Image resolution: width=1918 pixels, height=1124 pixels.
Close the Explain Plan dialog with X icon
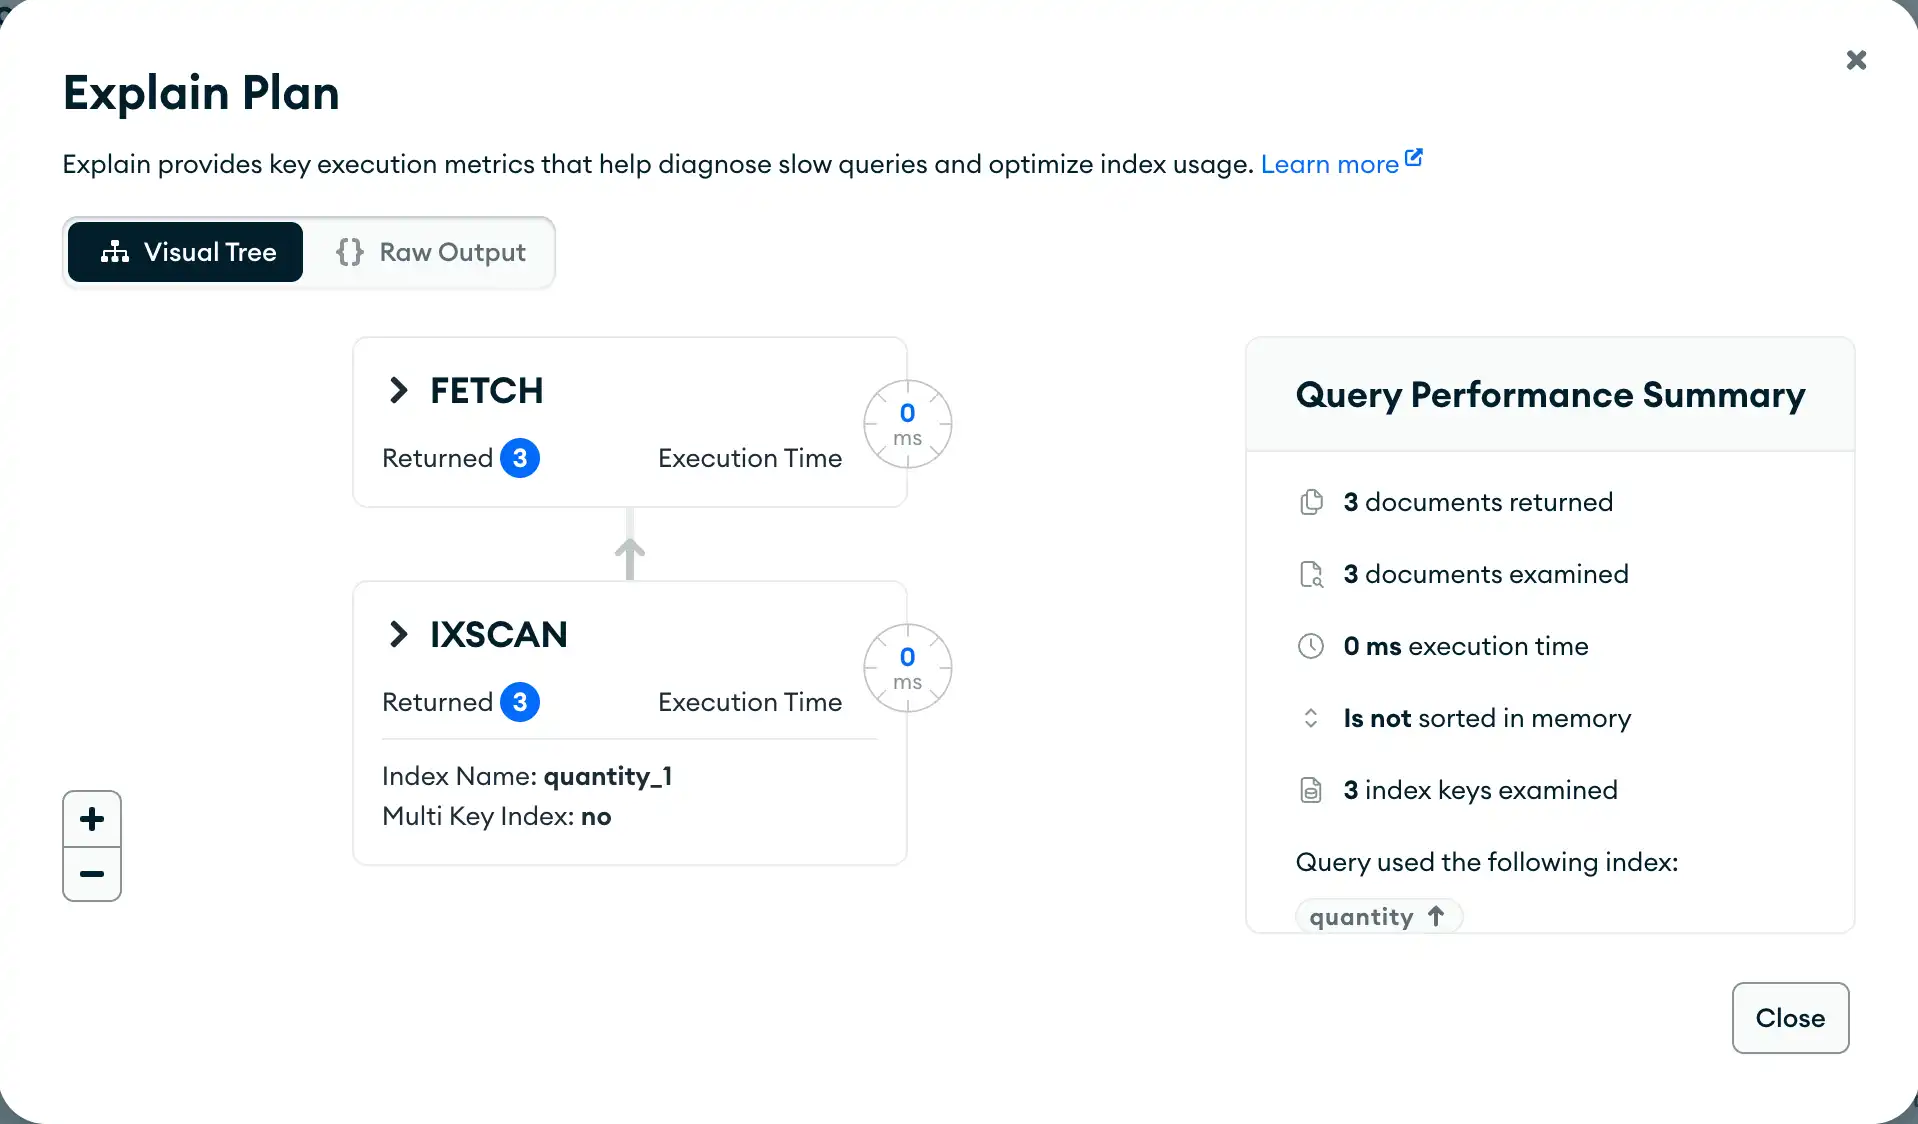pos(1856,60)
